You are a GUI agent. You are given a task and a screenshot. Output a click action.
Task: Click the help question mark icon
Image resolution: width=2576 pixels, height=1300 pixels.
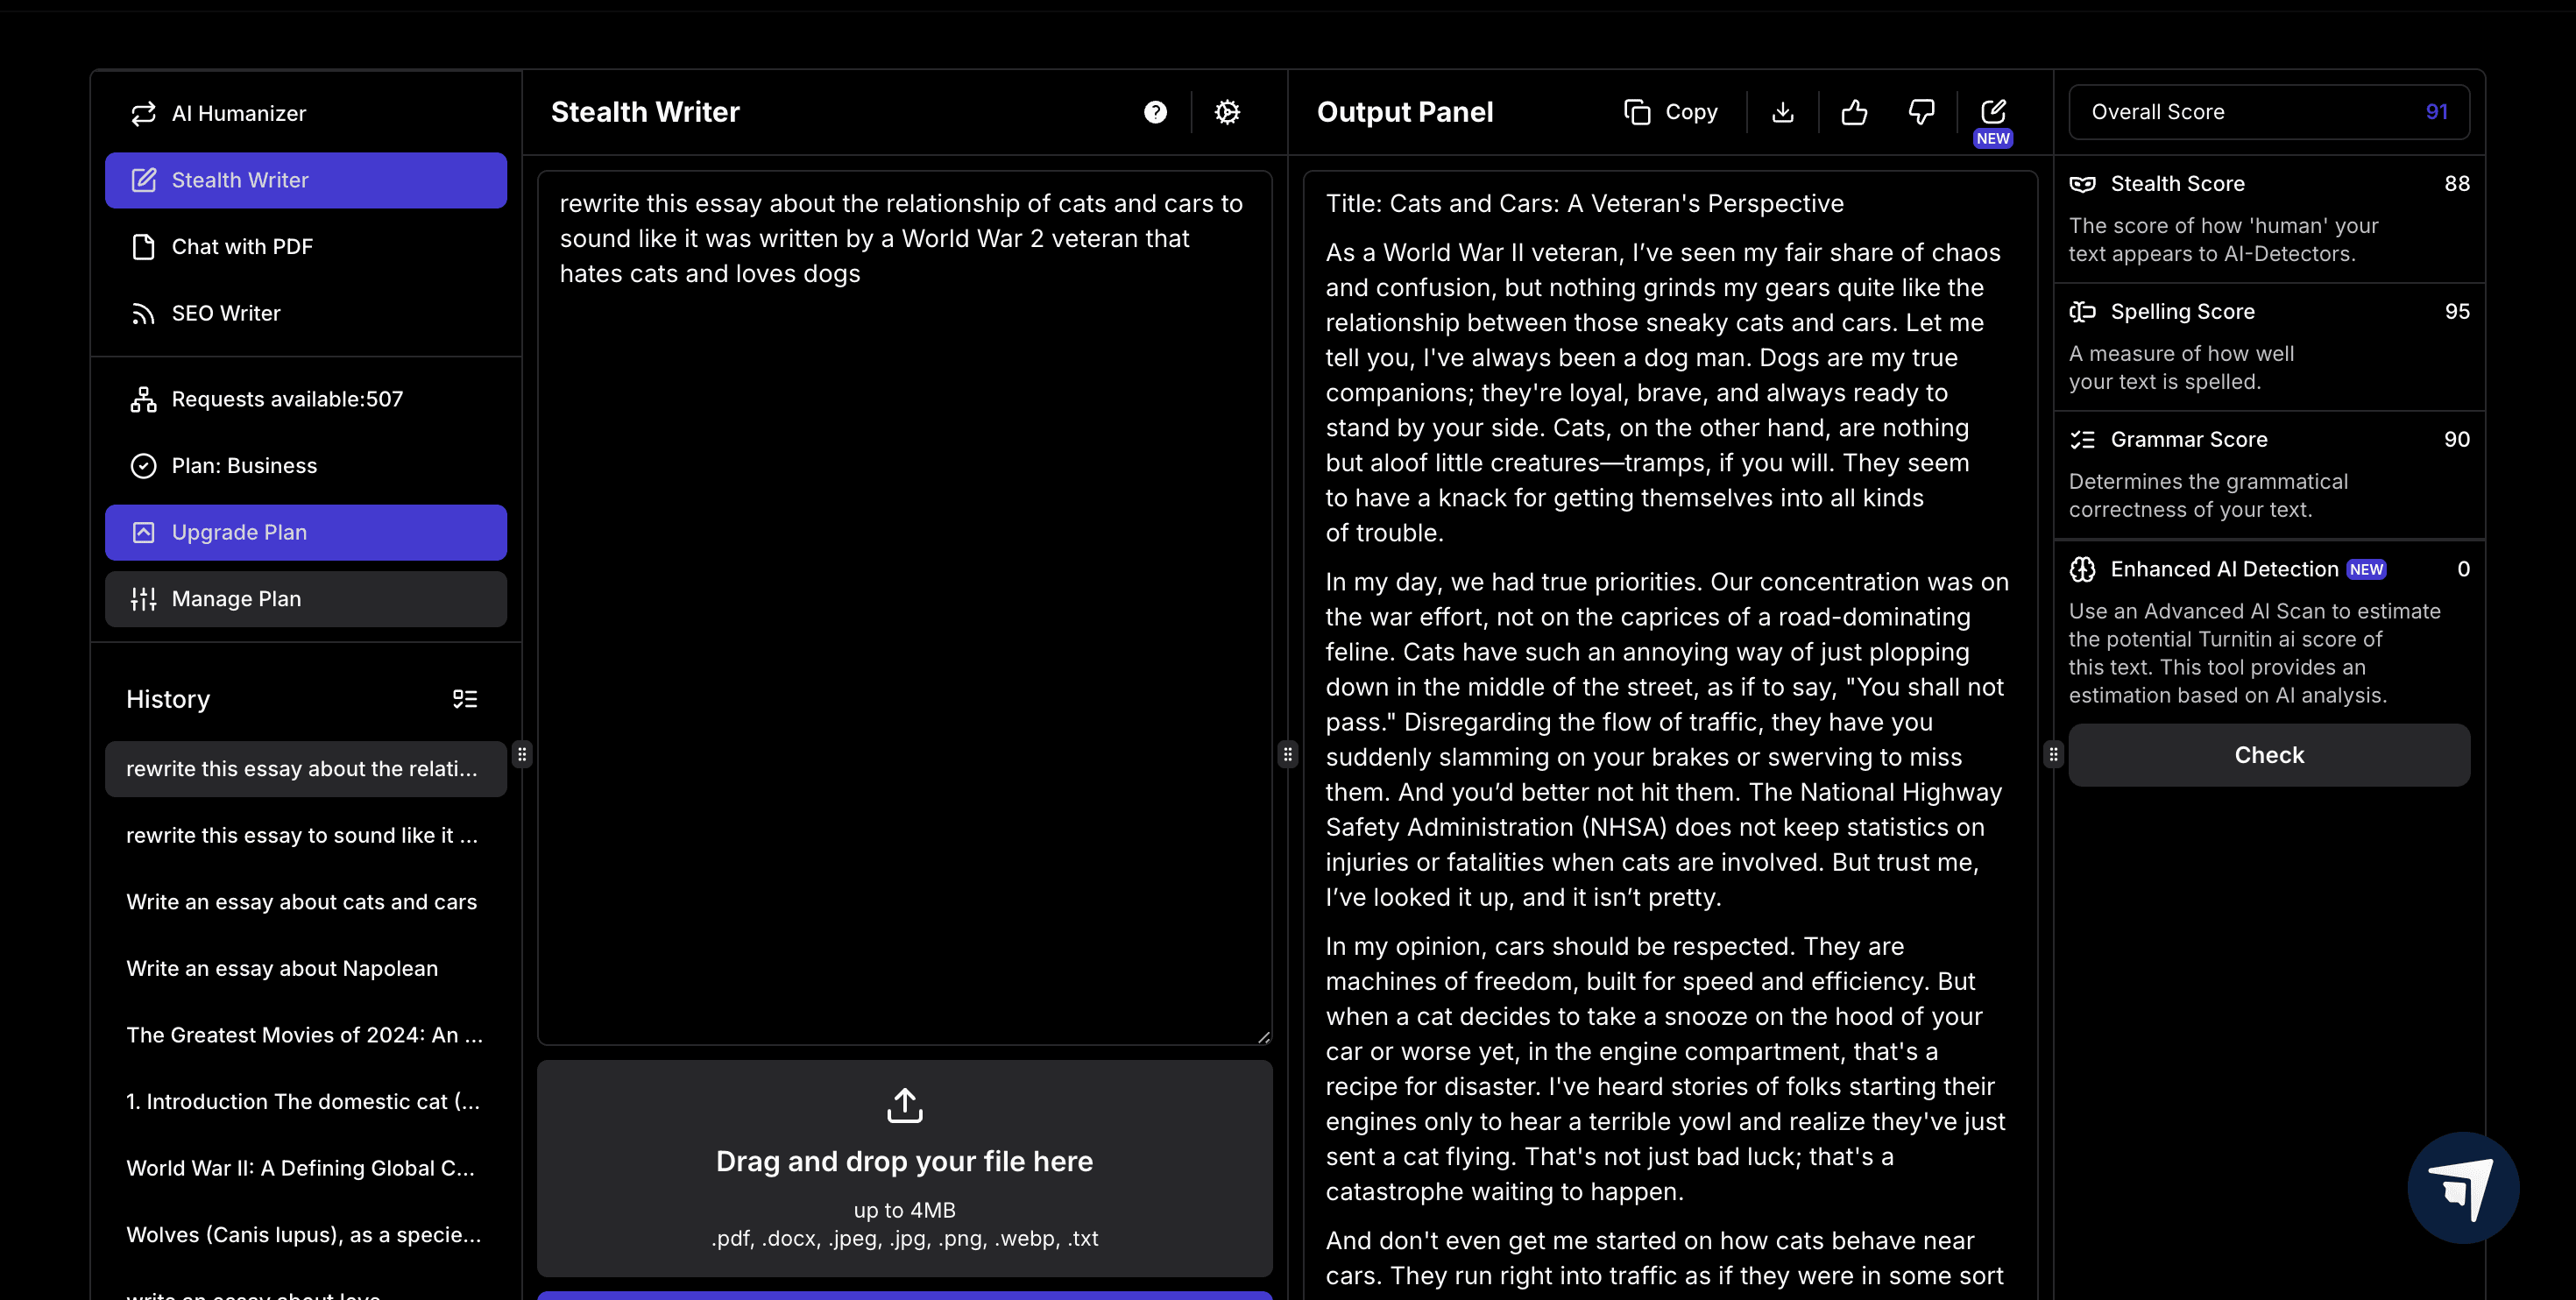(1155, 112)
